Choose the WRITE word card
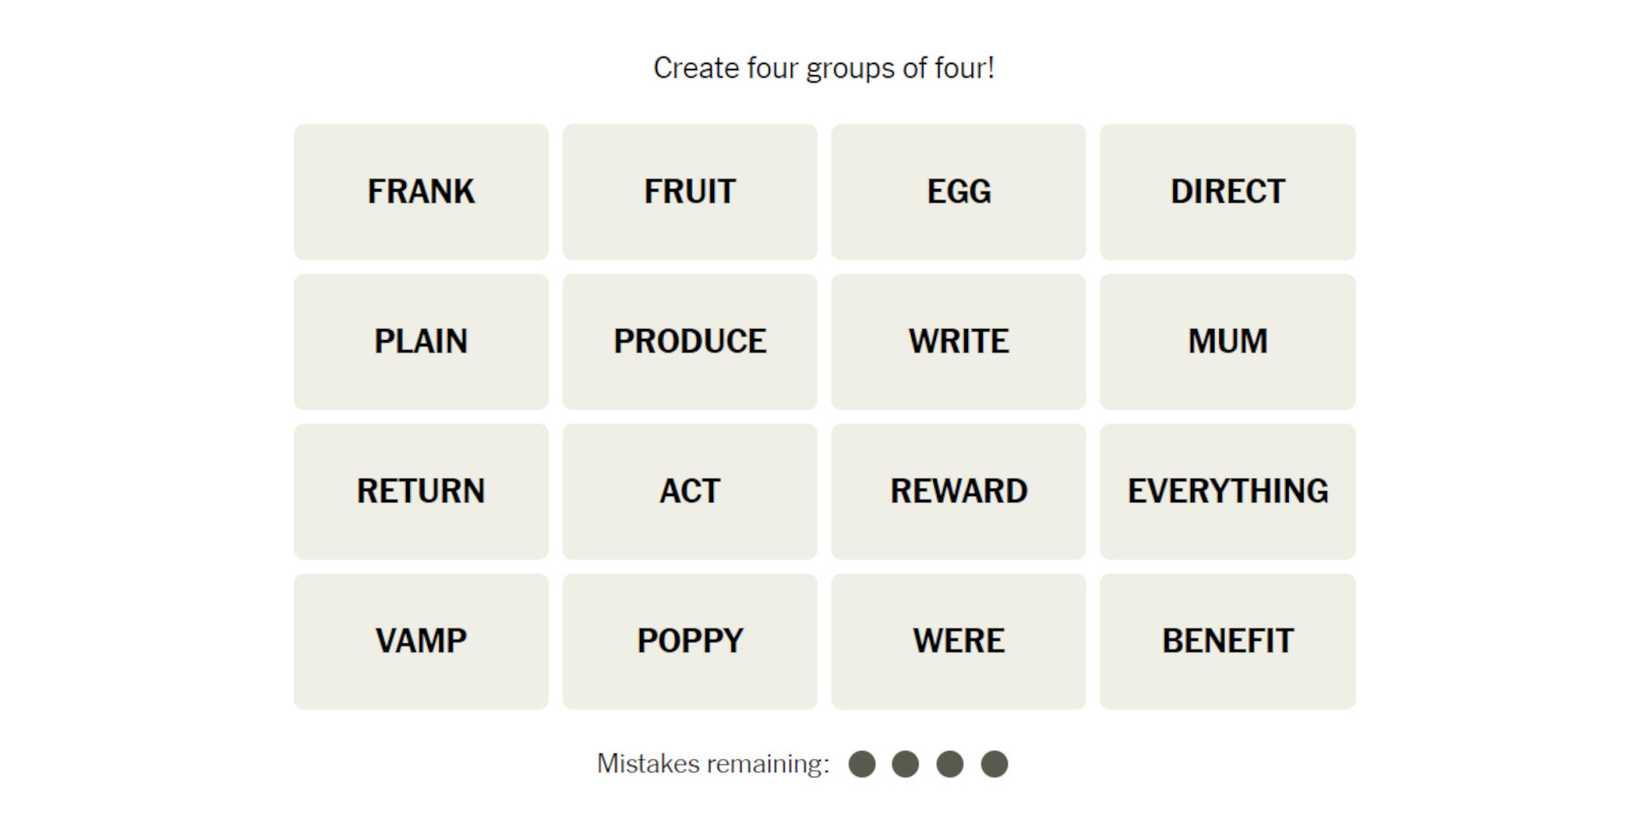The image size is (1650, 825). (x=958, y=342)
